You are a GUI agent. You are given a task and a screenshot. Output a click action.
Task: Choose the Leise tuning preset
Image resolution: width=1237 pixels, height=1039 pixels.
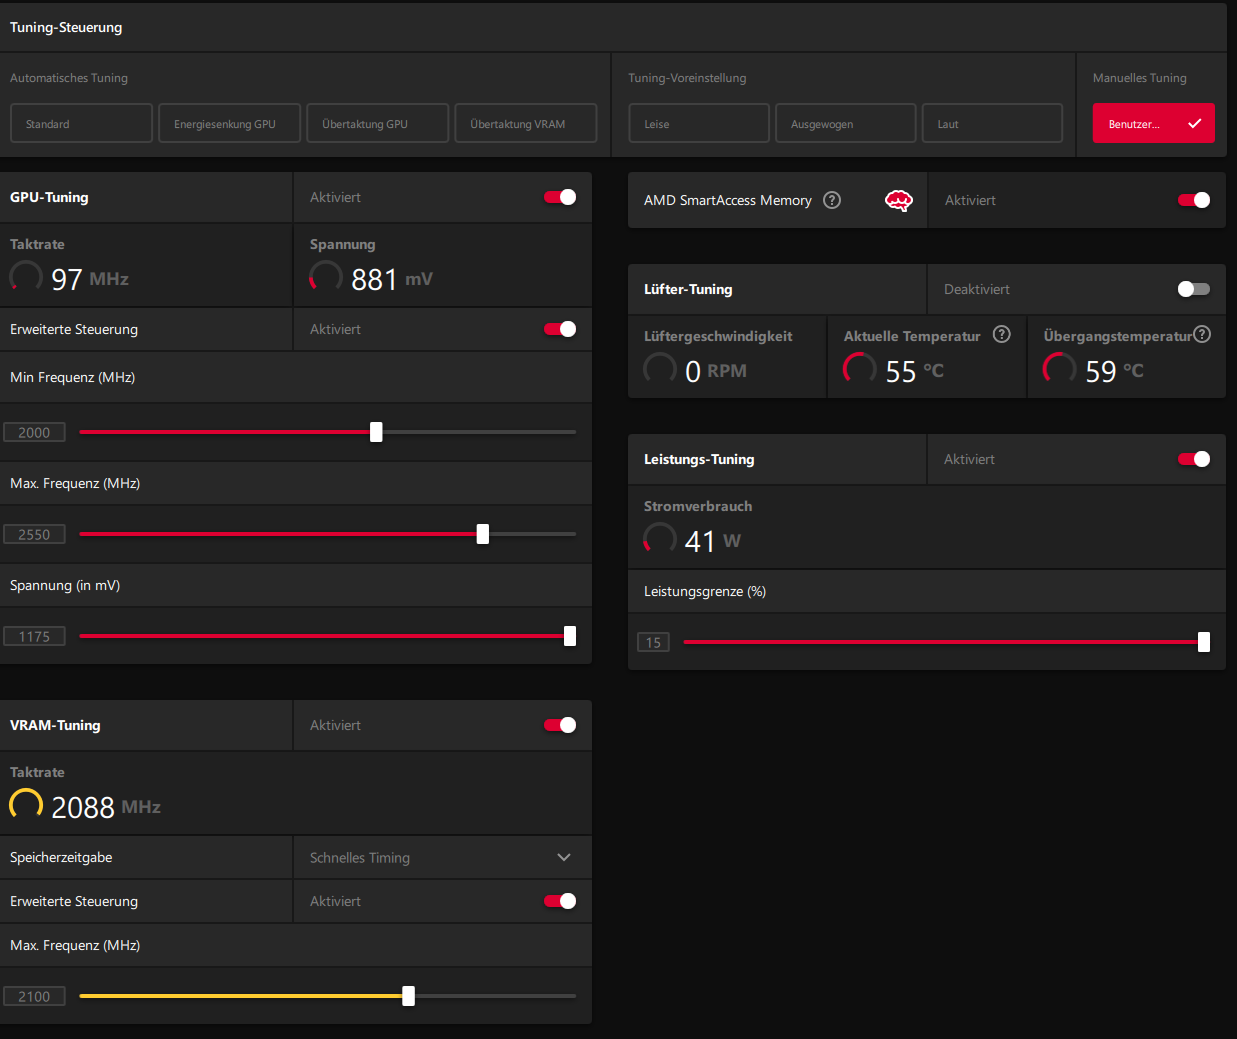click(699, 123)
